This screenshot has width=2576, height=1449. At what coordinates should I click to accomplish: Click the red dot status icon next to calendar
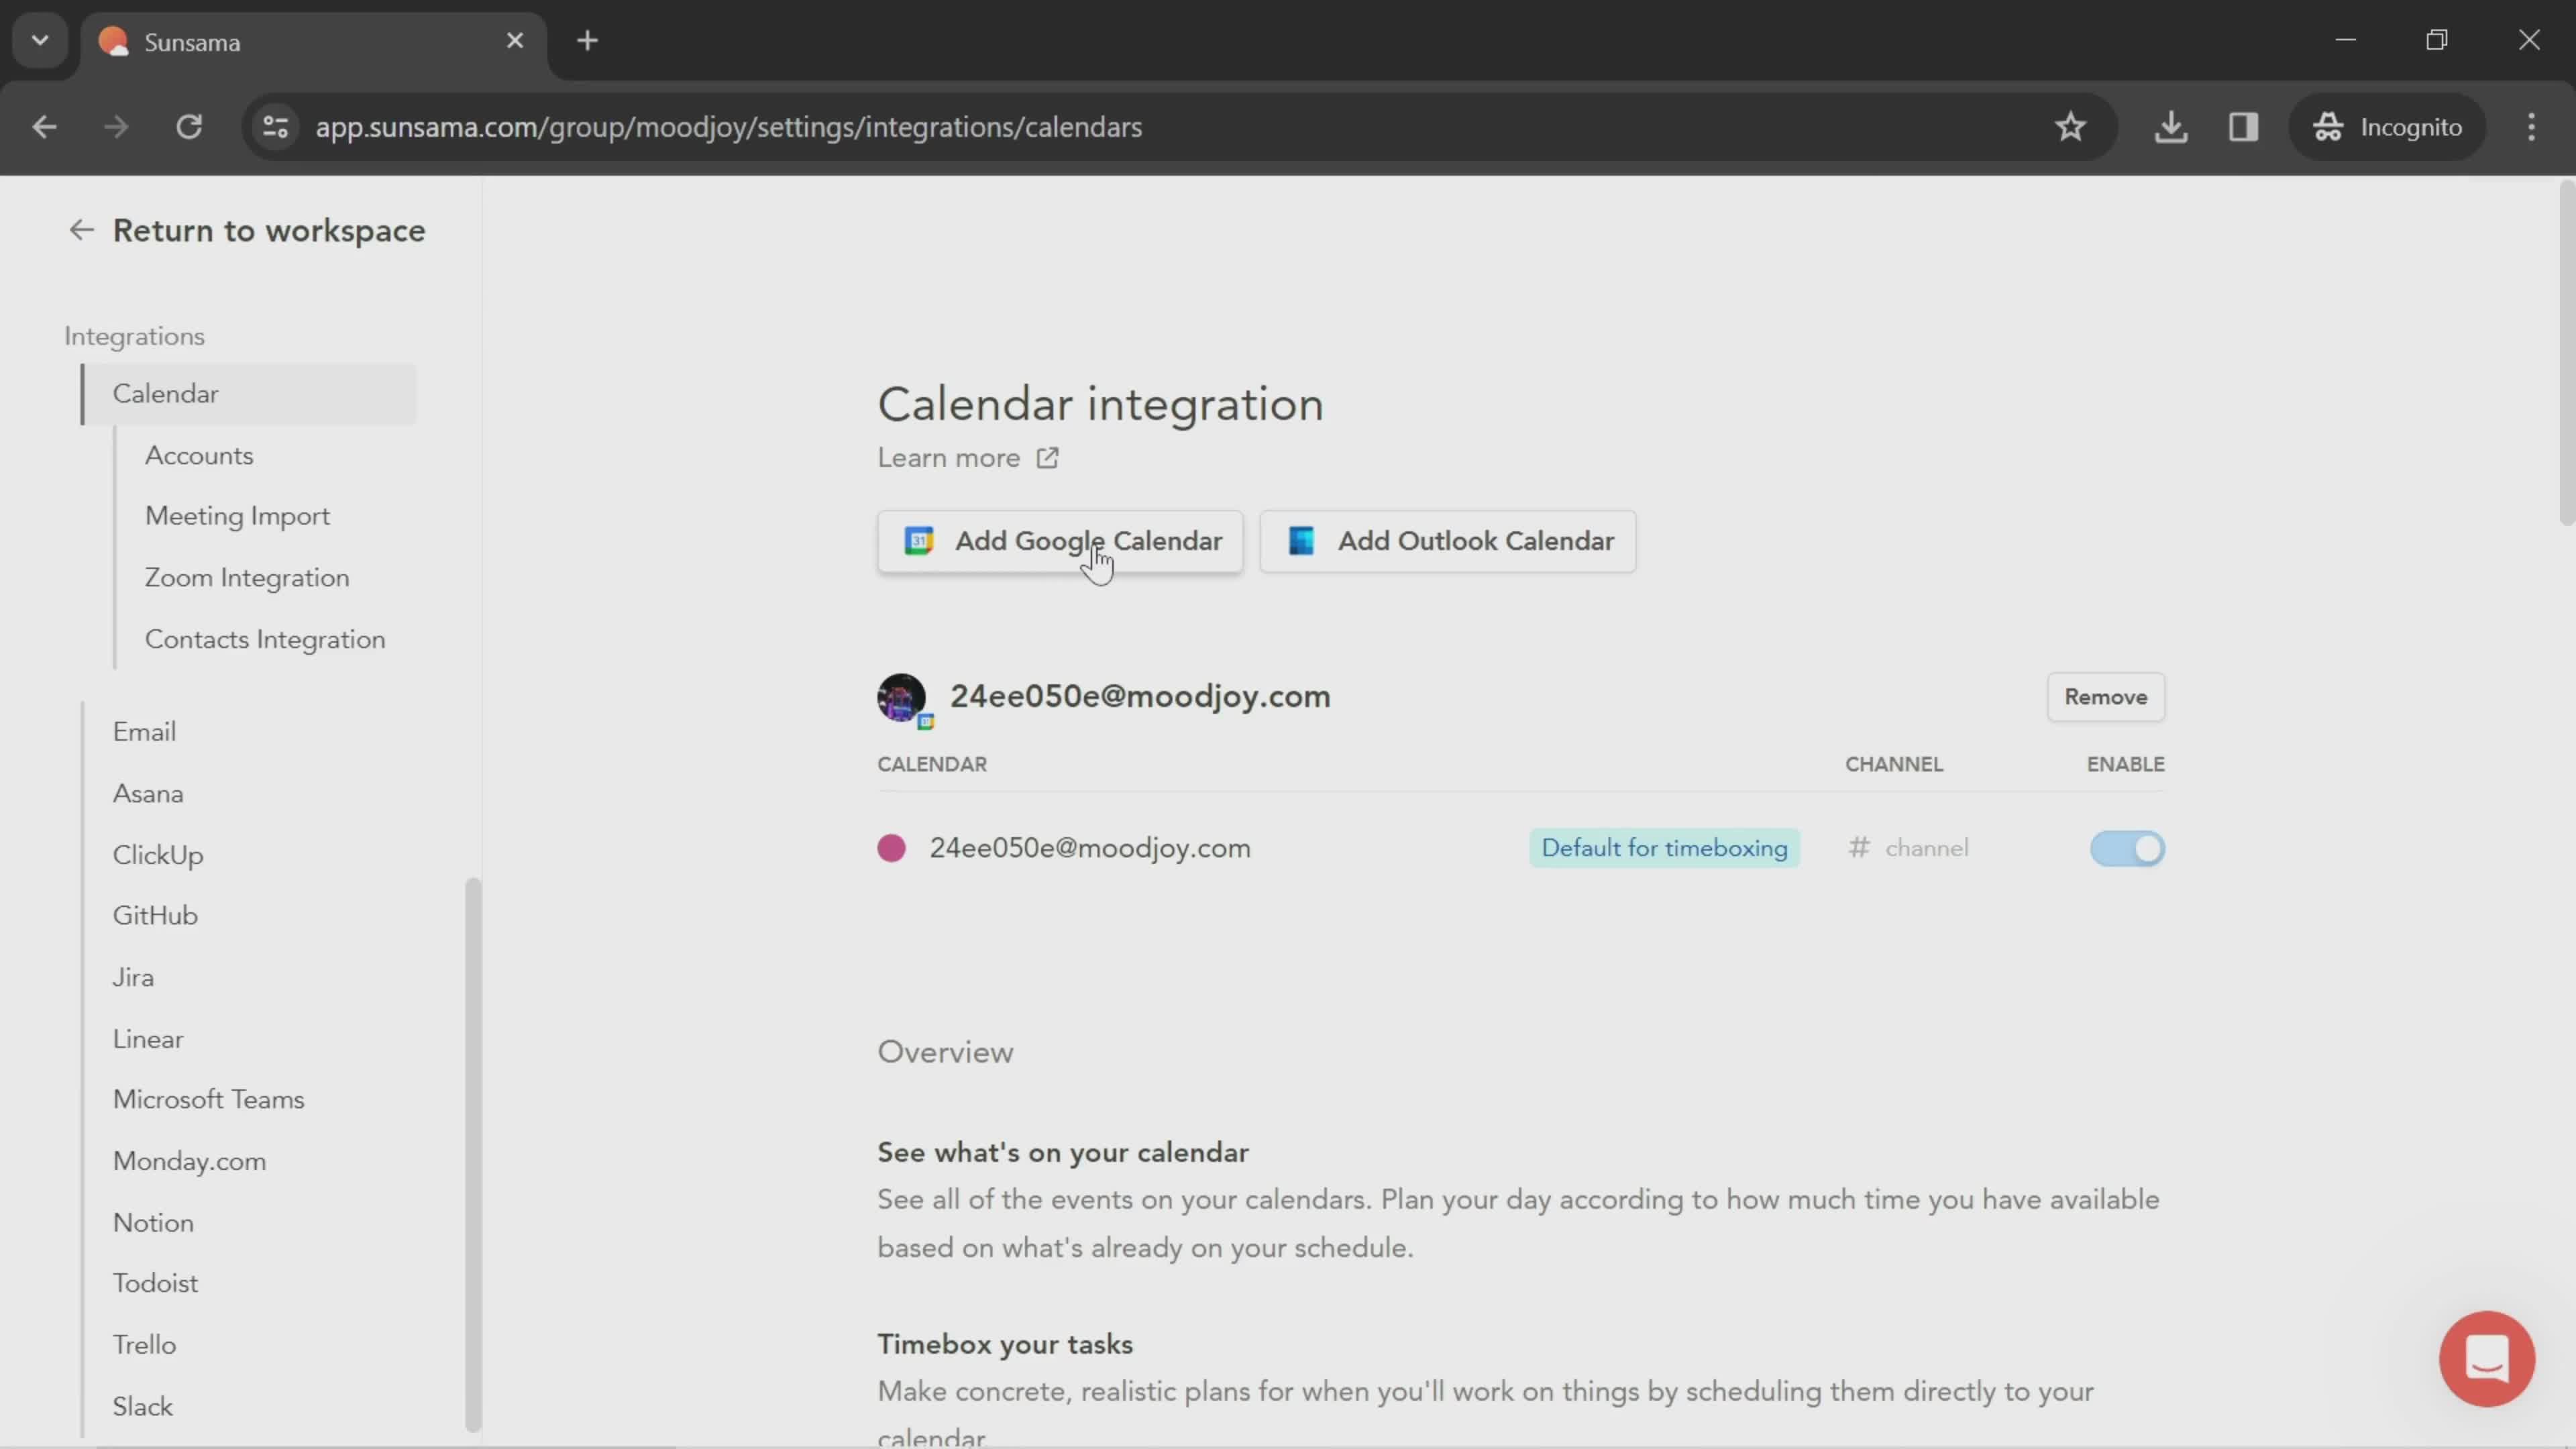(x=890, y=847)
